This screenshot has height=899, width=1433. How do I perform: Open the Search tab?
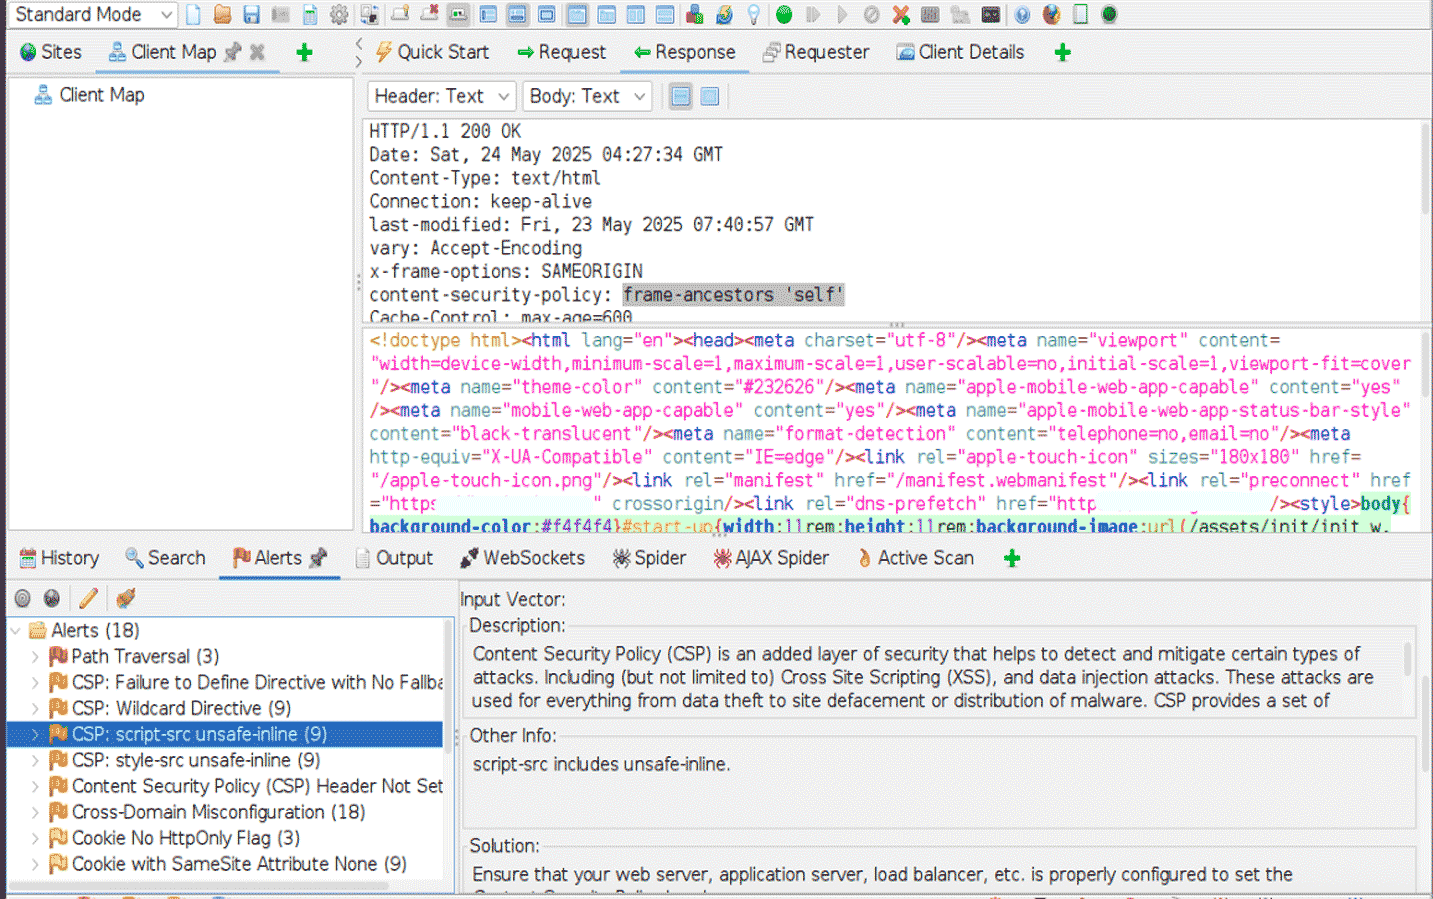(x=165, y=558)
